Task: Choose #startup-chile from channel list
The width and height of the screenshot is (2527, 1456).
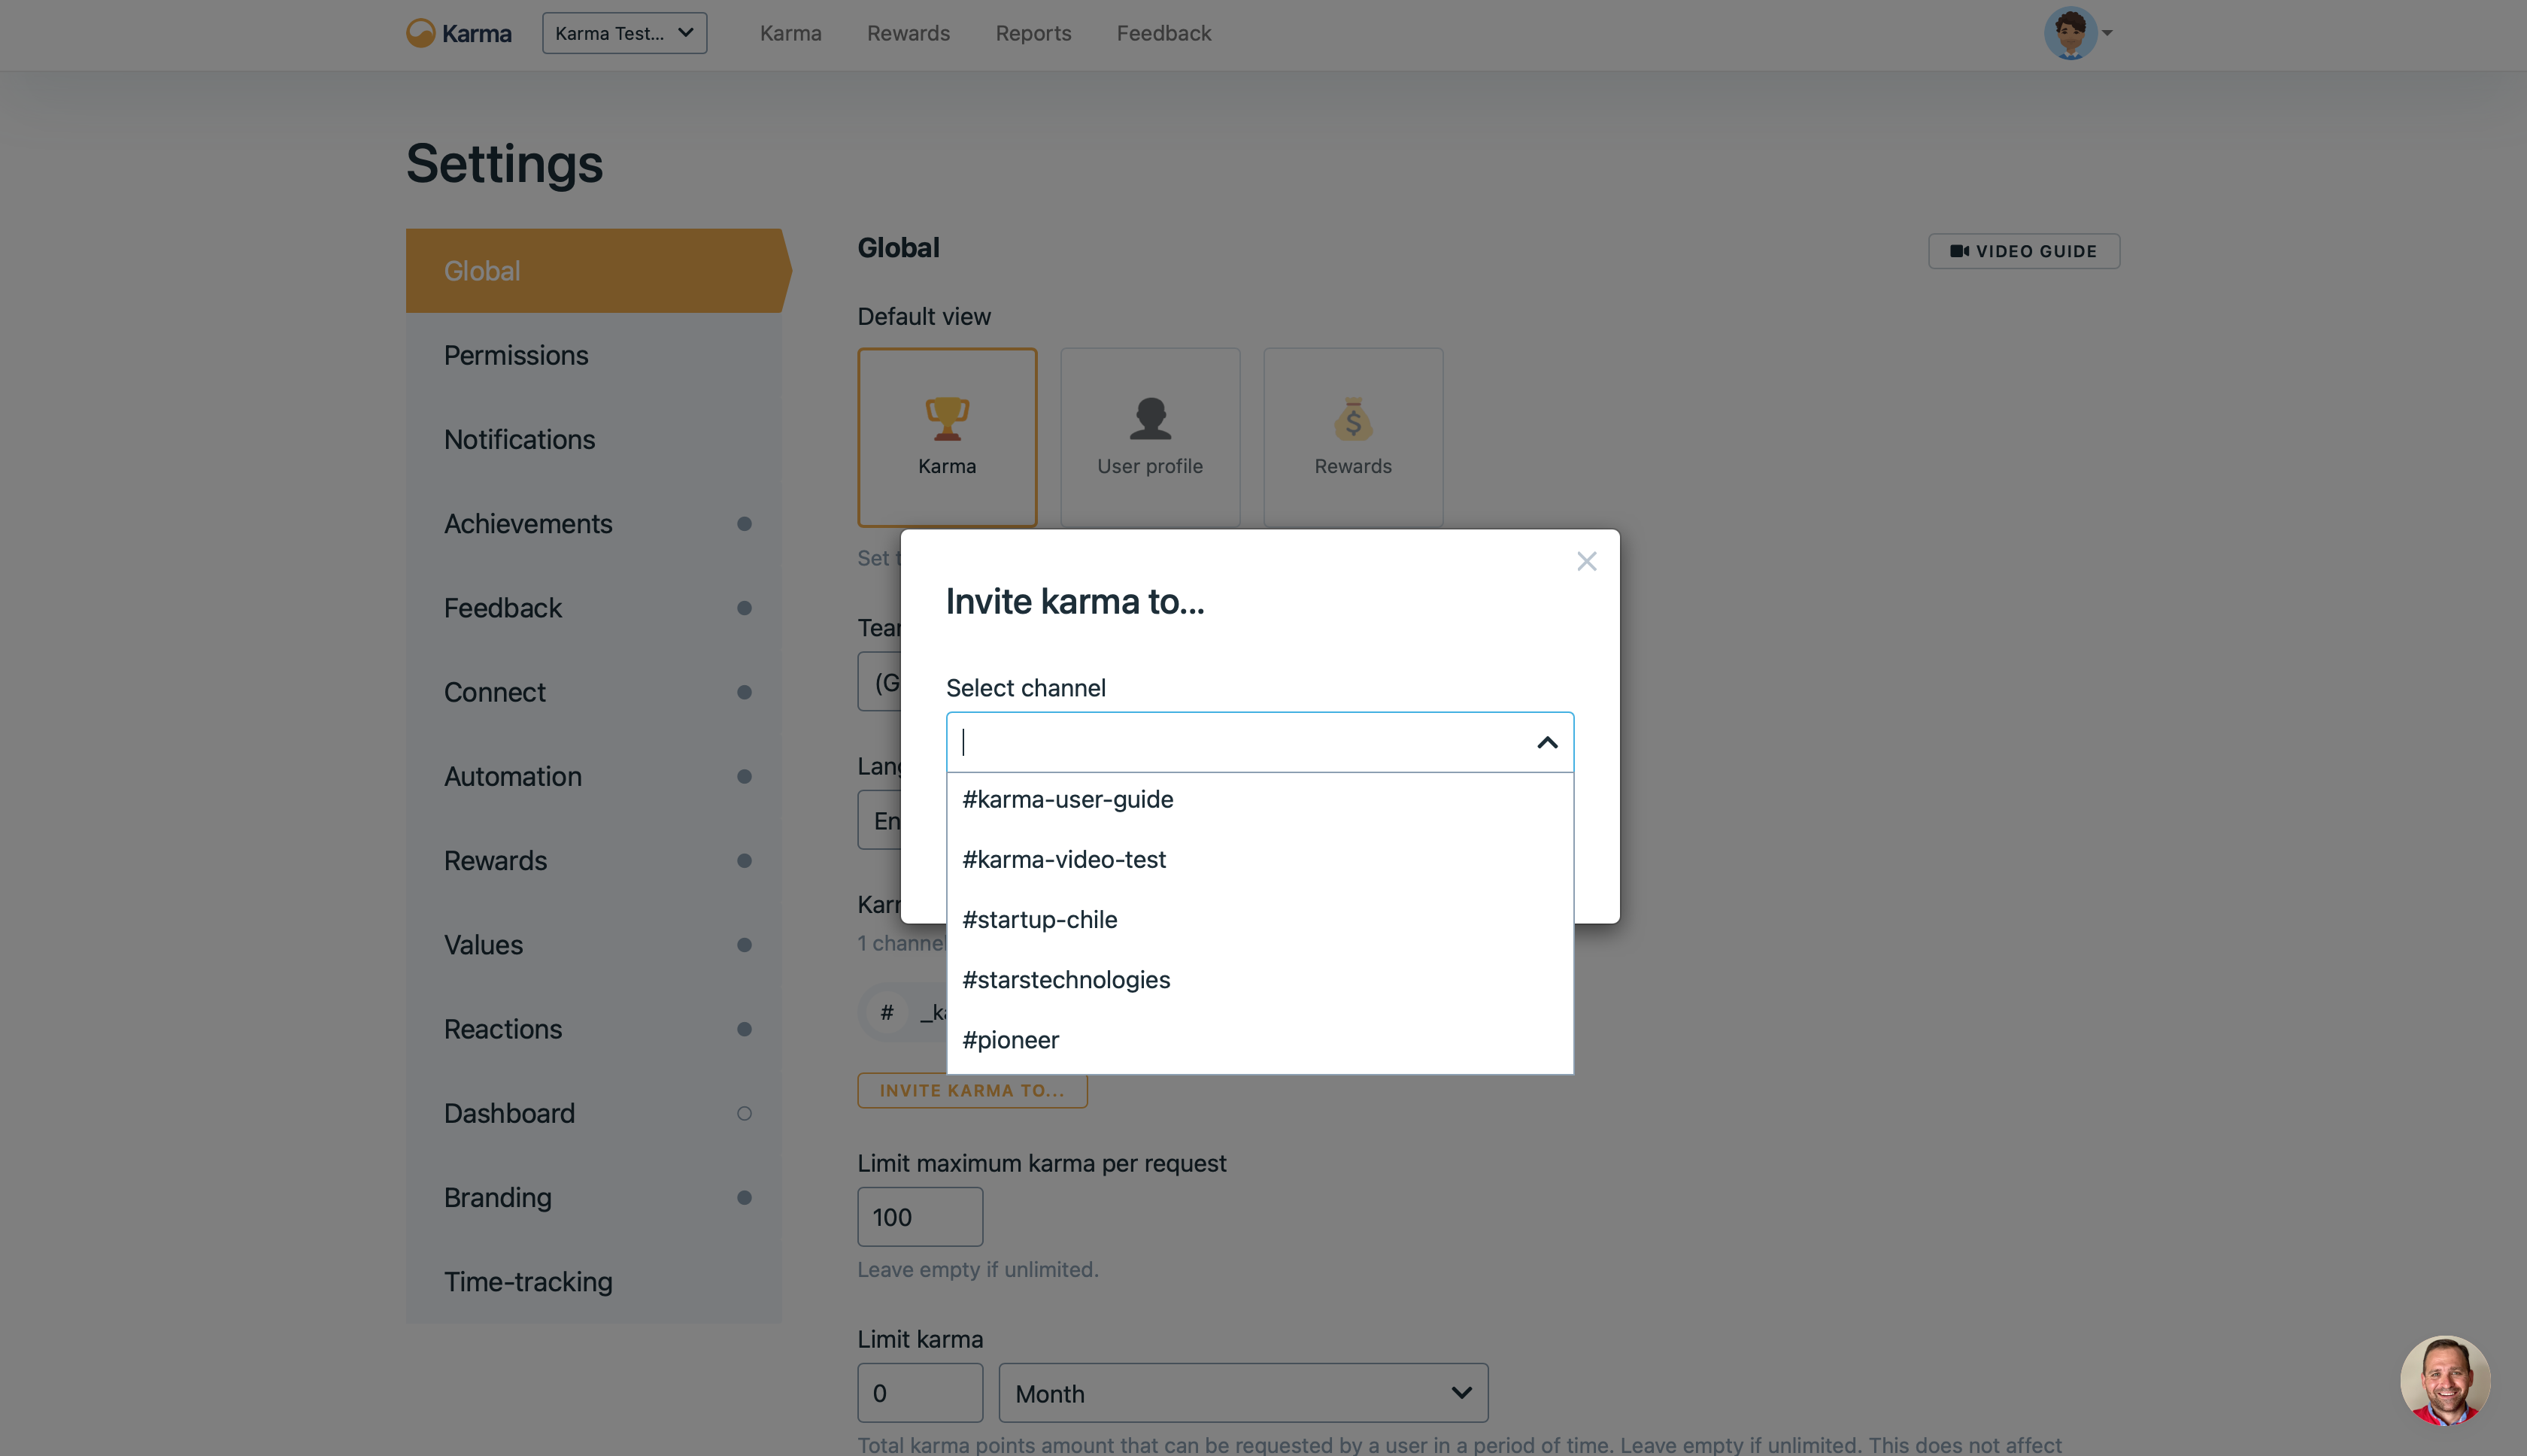Action: point(1040,919)
